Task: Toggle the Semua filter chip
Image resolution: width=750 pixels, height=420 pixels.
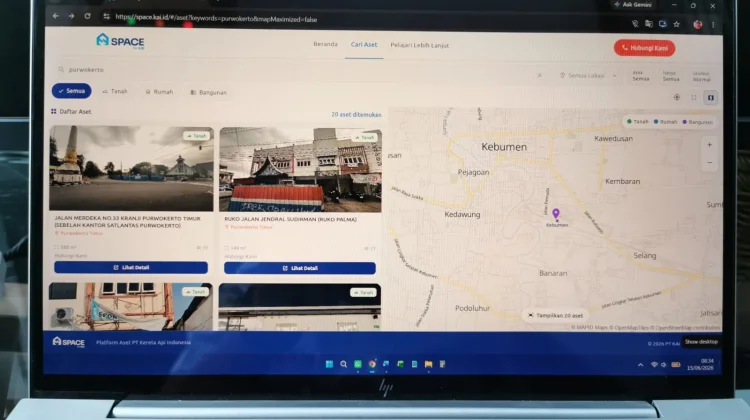Action: [x=71, y=90]
